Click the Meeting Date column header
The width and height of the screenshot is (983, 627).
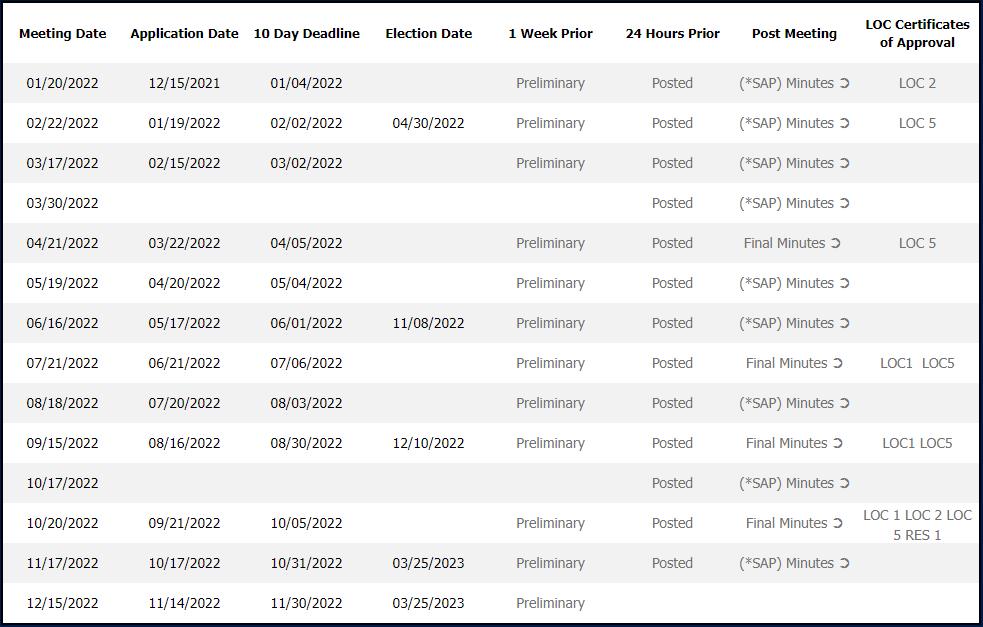tap(63, 34)
